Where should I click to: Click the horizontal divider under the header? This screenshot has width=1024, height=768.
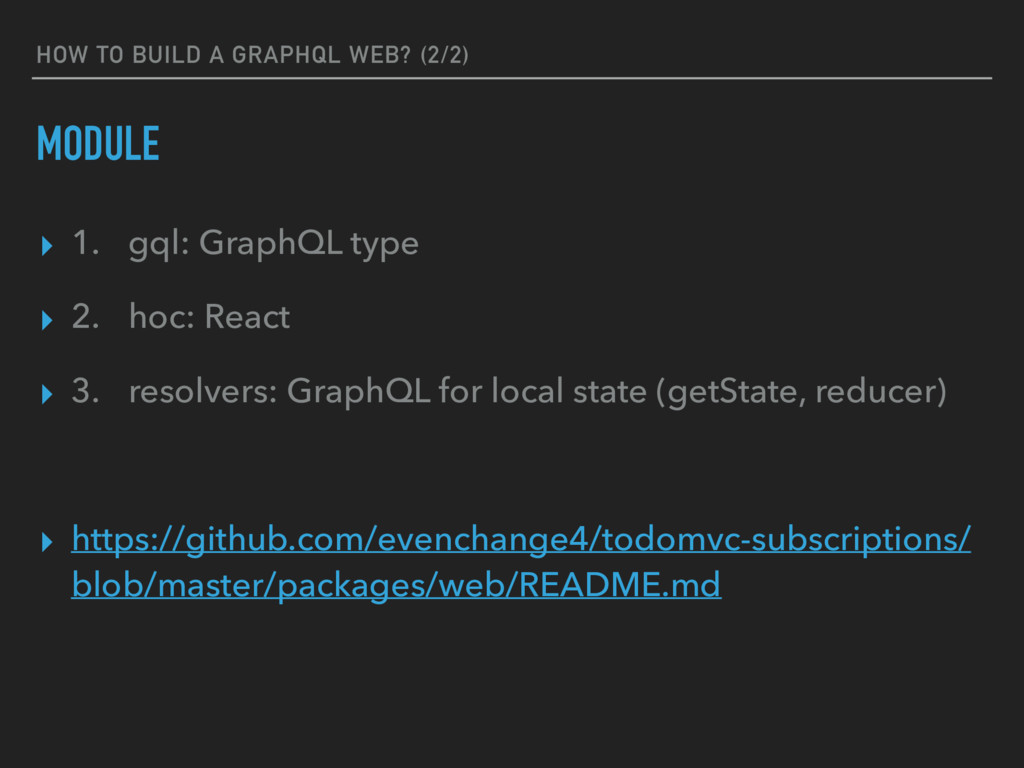click(512, 78)
